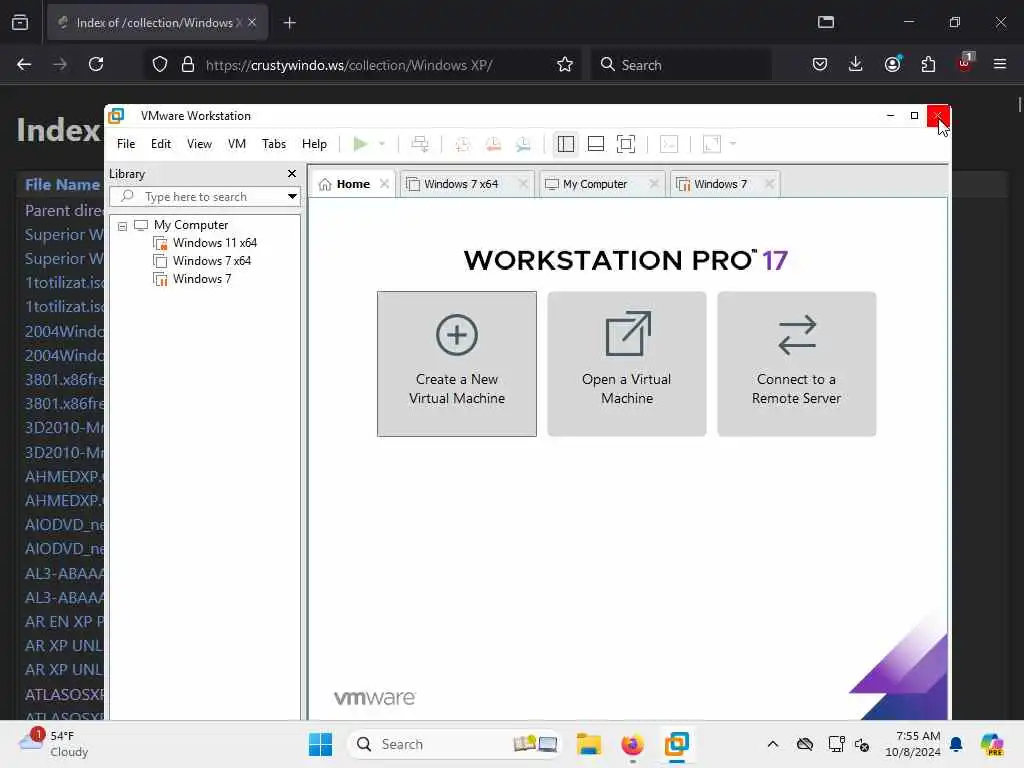Image resolution: width=1024 pixels, height=768 pixels.
Task: Click the stretch guest display icon
Action: pos(712,144)
